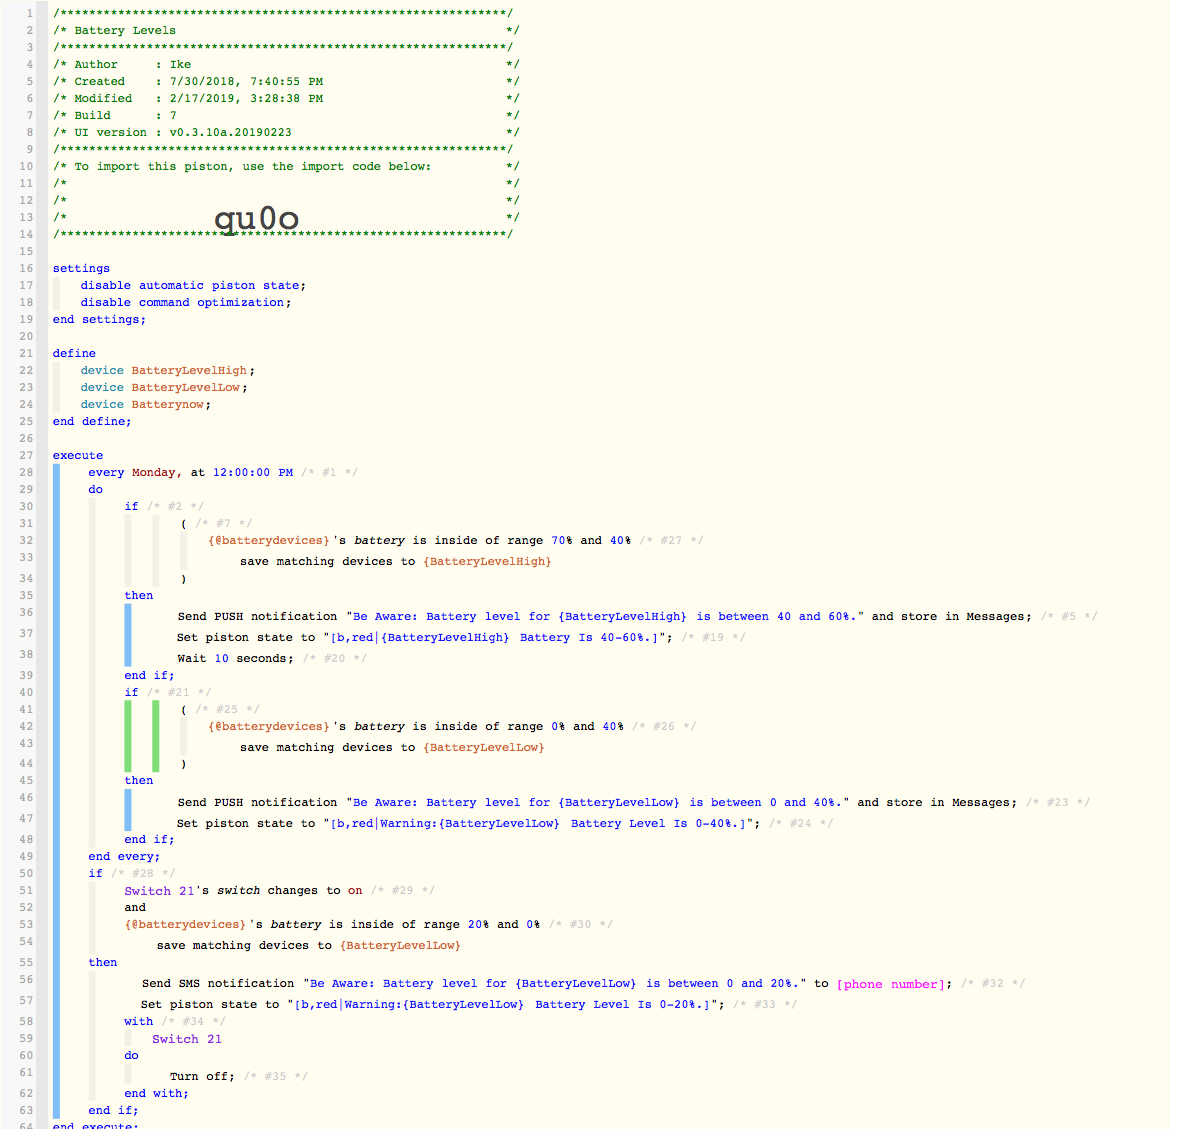
Task: Click the "/* #25 */" comment tag
Action: pos(228,710)
